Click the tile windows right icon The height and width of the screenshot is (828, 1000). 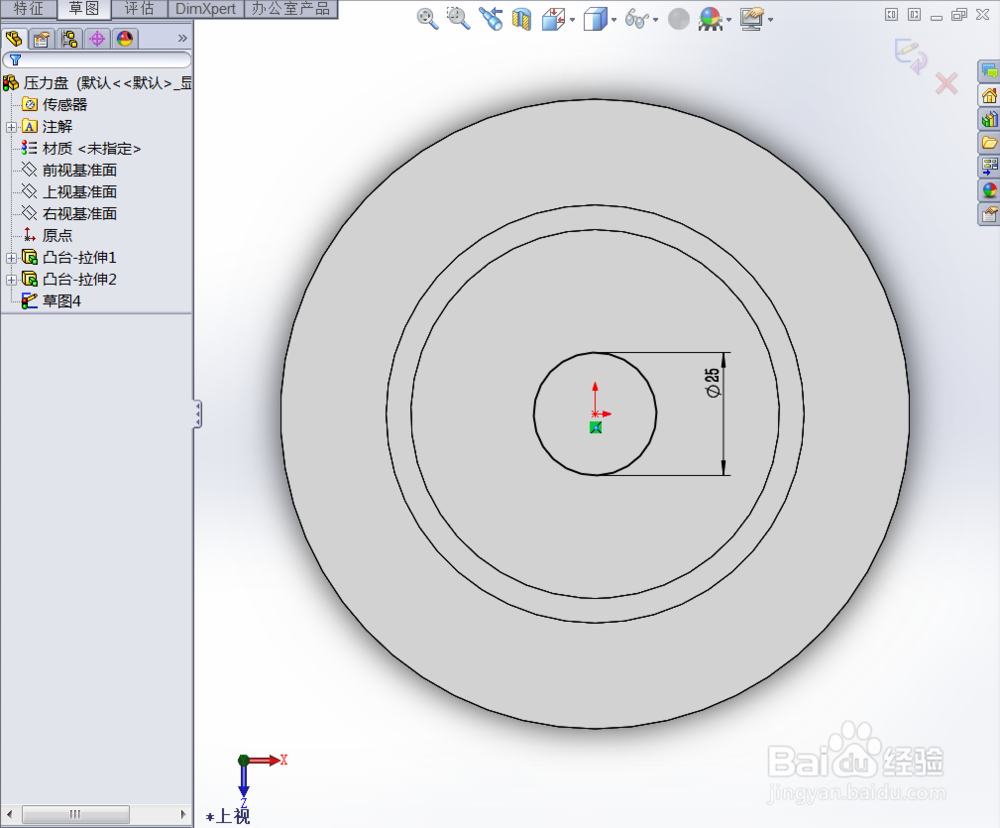(x=914, y=14)
